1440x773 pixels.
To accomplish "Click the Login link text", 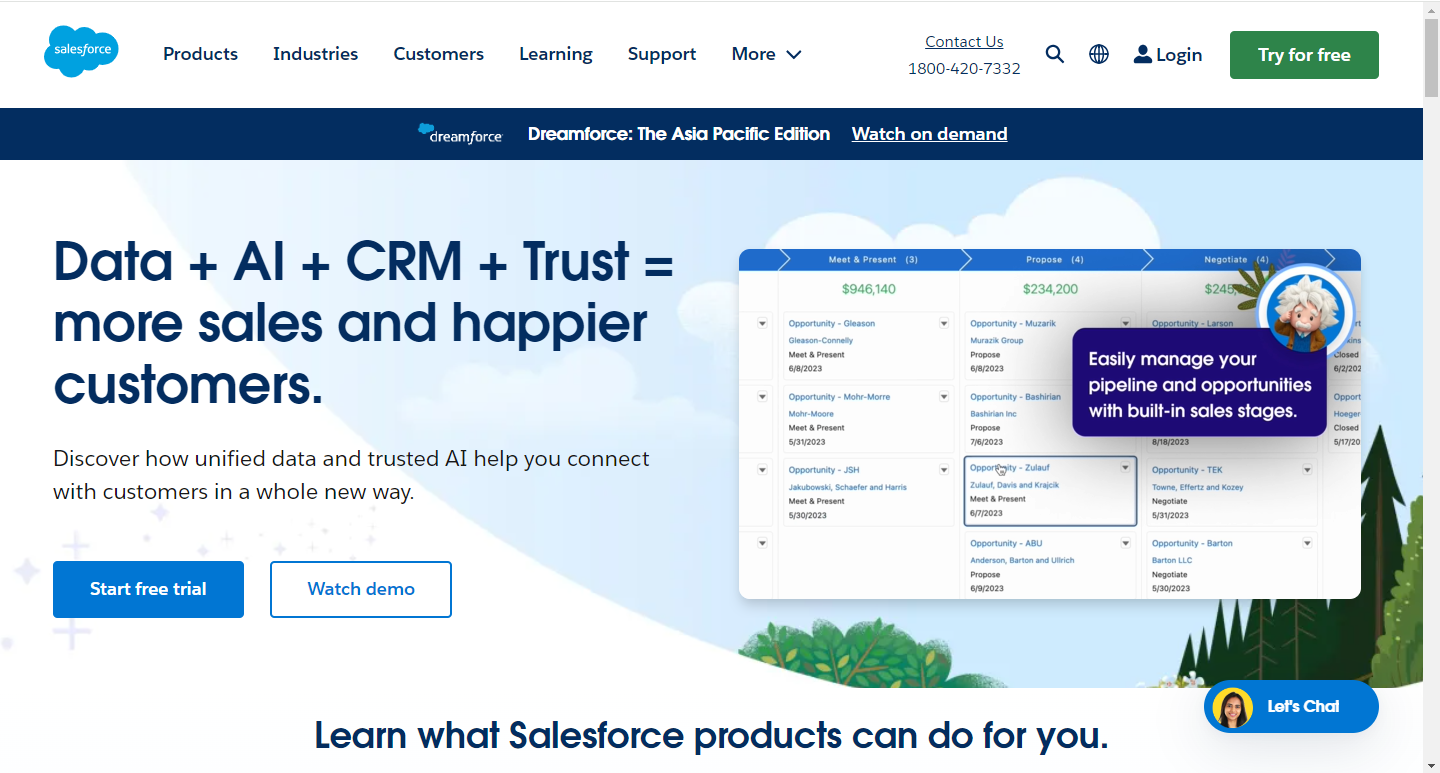I will click(1179, 55).
